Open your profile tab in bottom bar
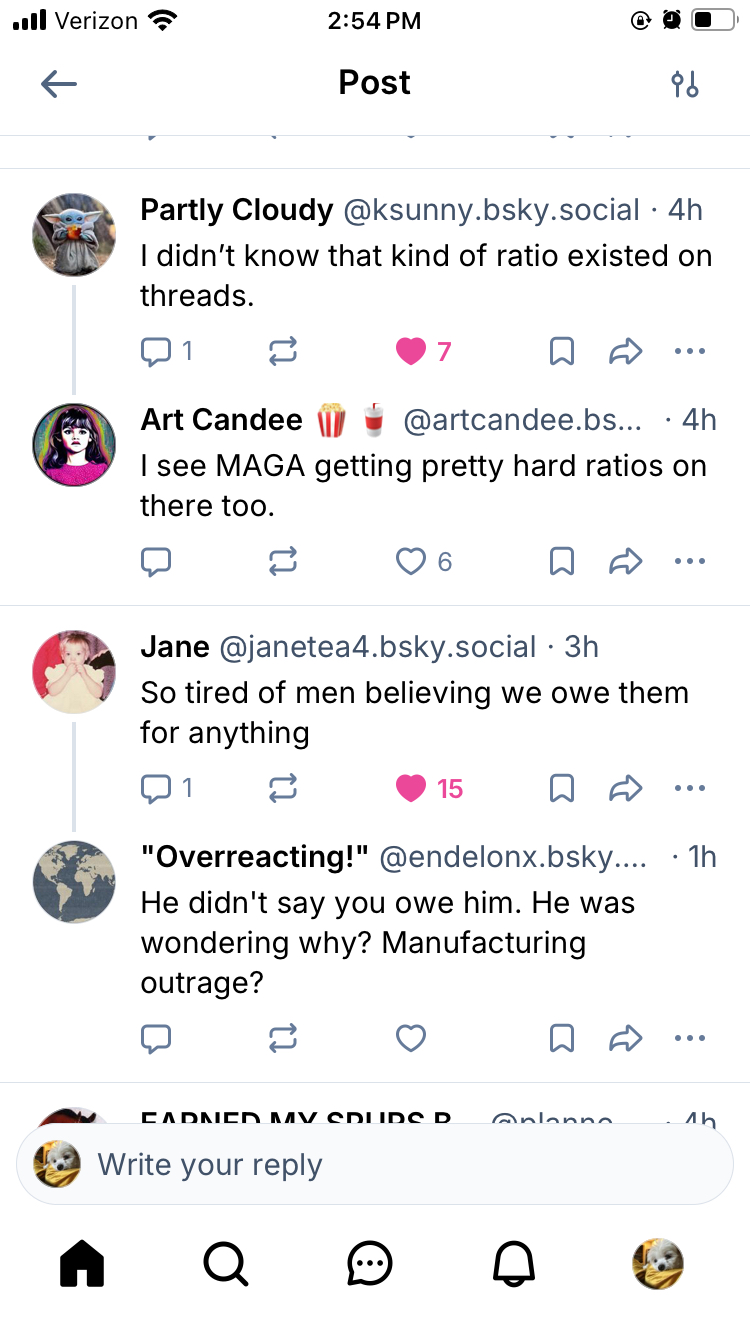This screenshot has height=1334, width=750. point(658,1265)
